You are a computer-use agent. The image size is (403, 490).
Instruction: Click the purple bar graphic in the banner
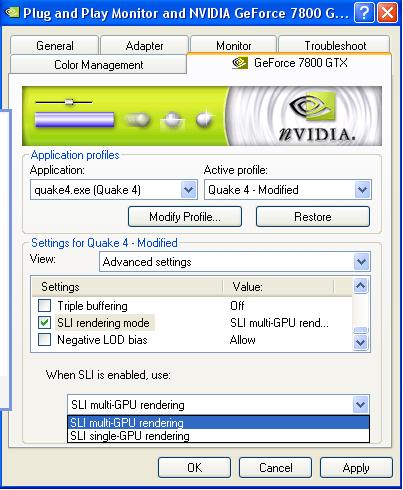(x=74, y=120)
